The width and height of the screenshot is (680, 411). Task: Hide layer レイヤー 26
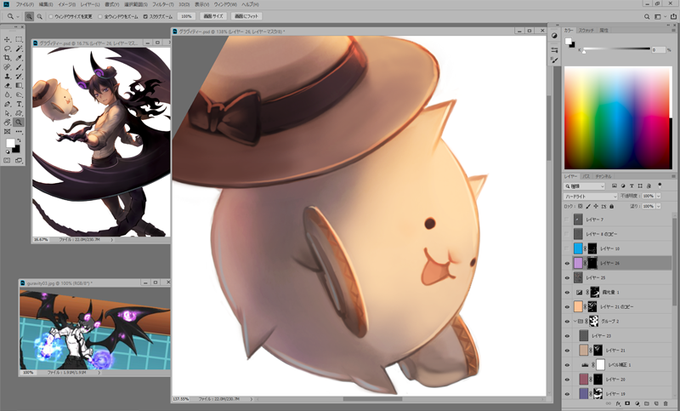point(567,263)
